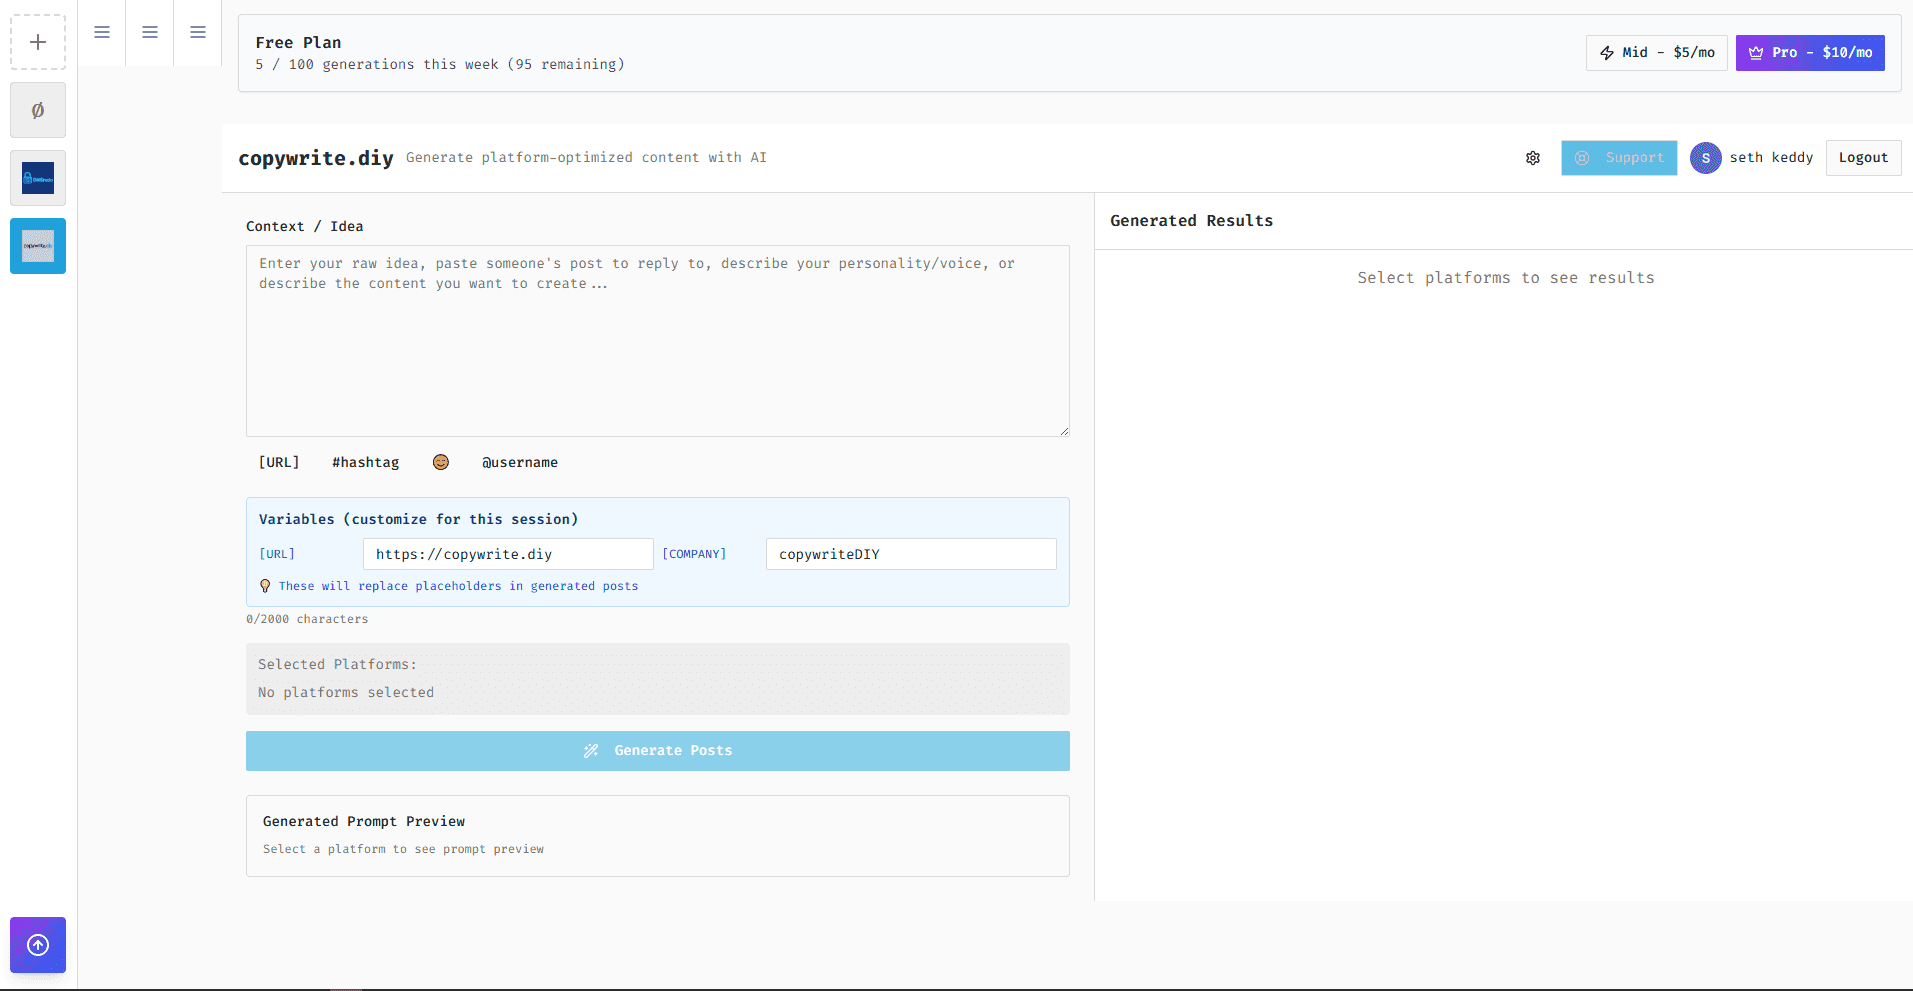Click the '0/2000 characters' counter
The image size is (1913, 991).
coord(307,619)
